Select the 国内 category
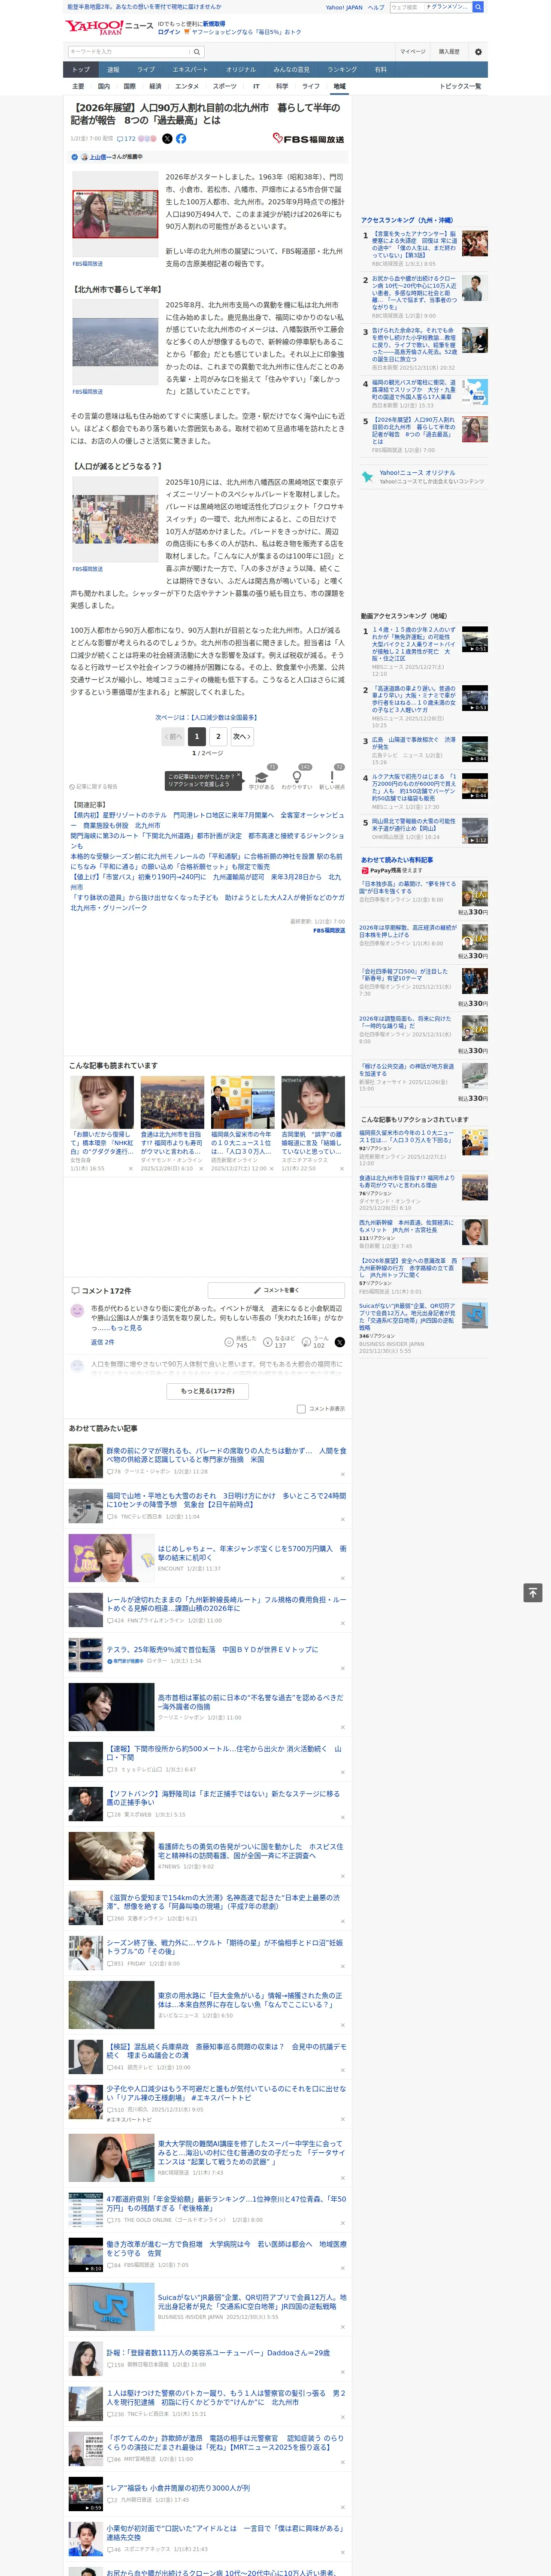This screenshot has width=551, height=2576. tap(104, 86)
